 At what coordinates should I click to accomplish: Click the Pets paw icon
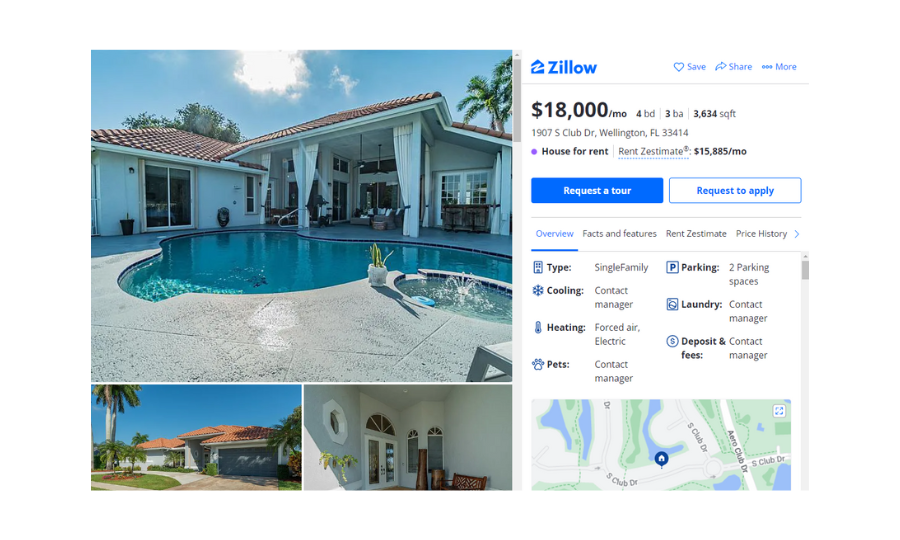click(538, 364)
